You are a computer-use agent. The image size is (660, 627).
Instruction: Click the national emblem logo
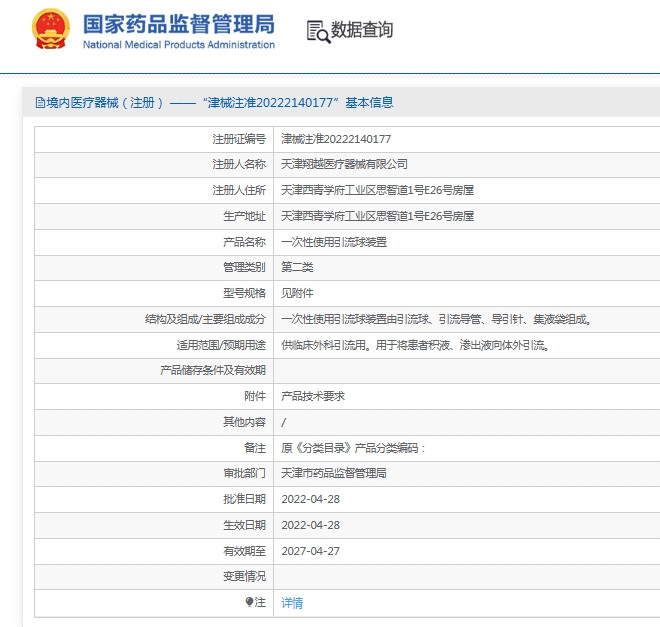pyautogui.click(x=51, y=29)
